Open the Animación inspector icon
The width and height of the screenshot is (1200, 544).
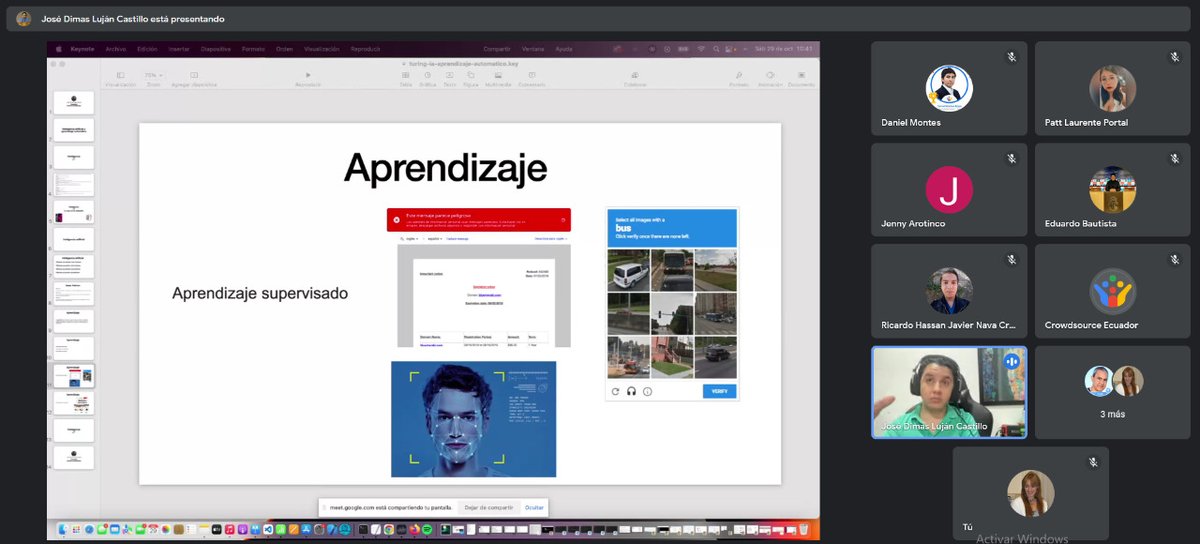tap(769, 75)
